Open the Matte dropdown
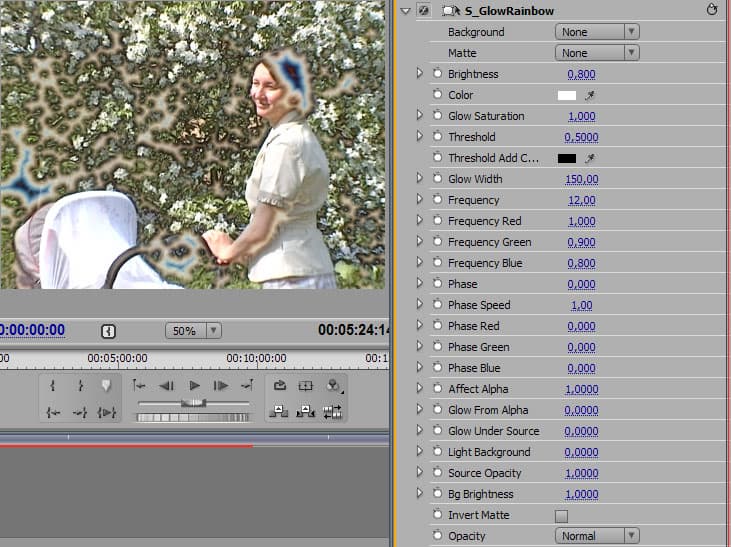This screenshot has height=547, width=731. point(596,53)
